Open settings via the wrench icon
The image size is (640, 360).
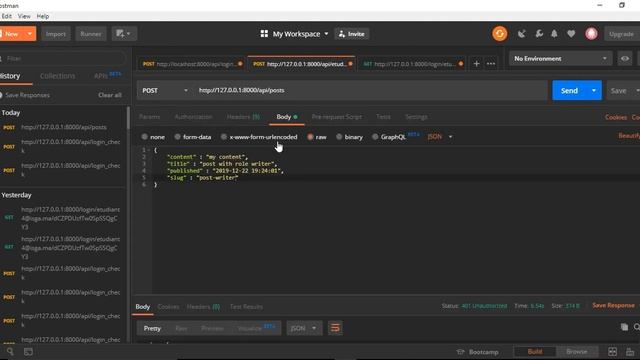539,34
